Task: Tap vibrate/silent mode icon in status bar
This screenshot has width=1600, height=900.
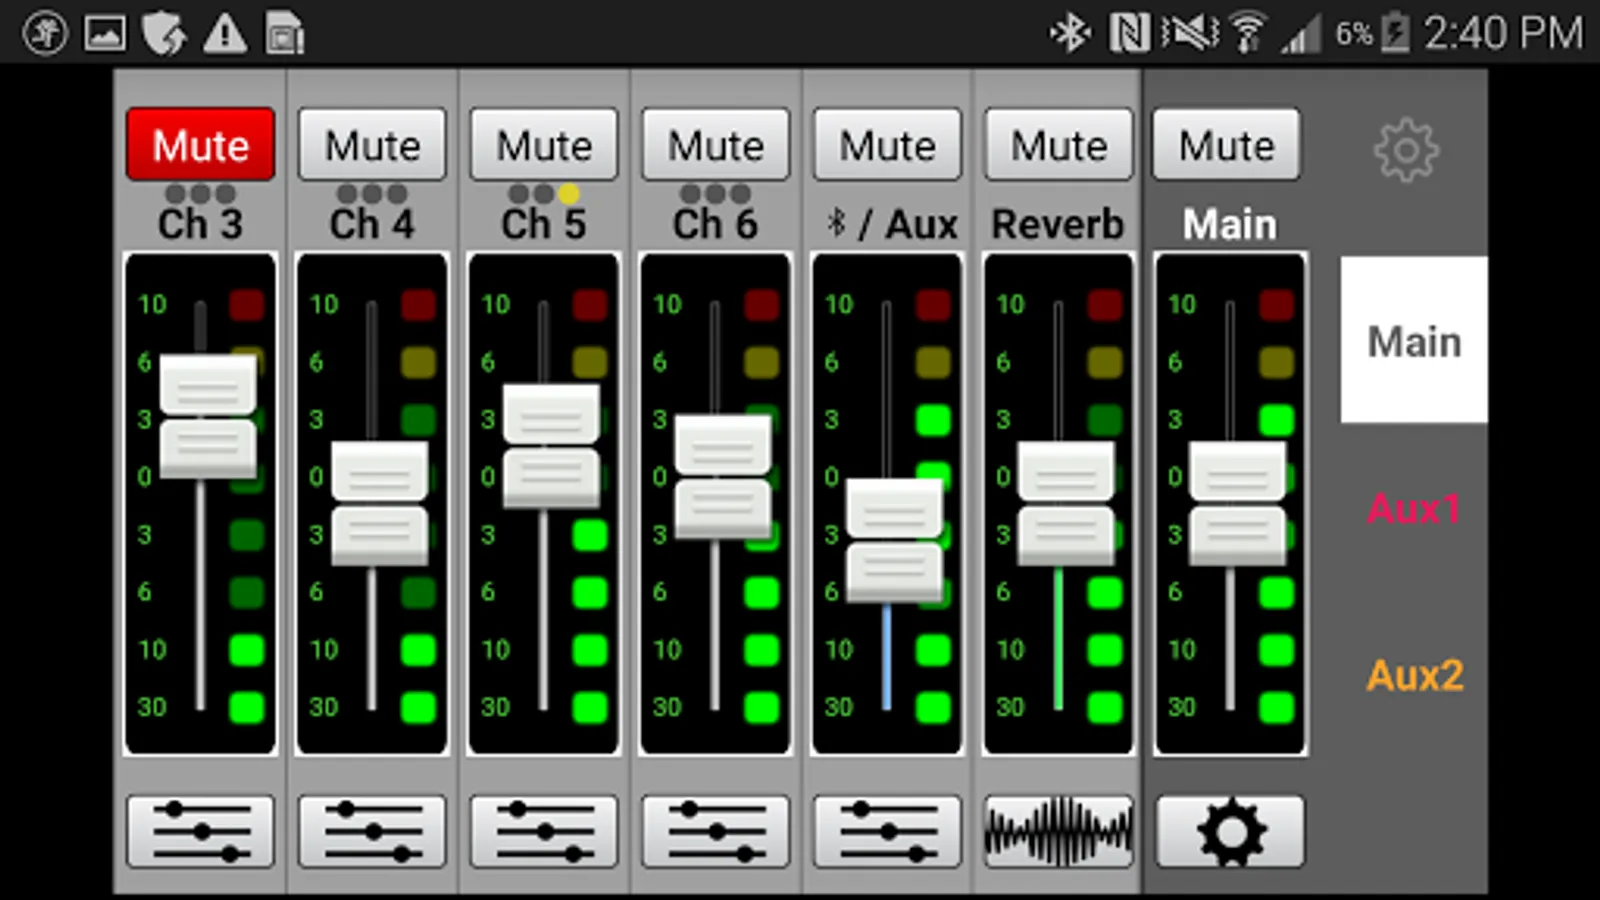Action: tap(1189, 33)
